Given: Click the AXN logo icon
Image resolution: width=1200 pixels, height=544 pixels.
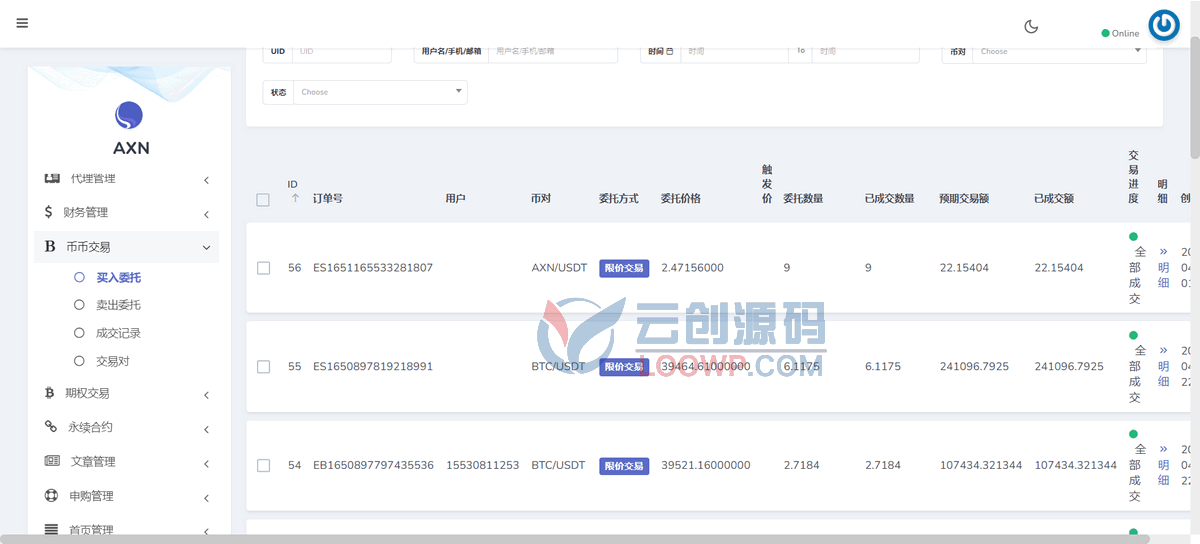Looking at the screenshot, I should (x=129, y=116).
